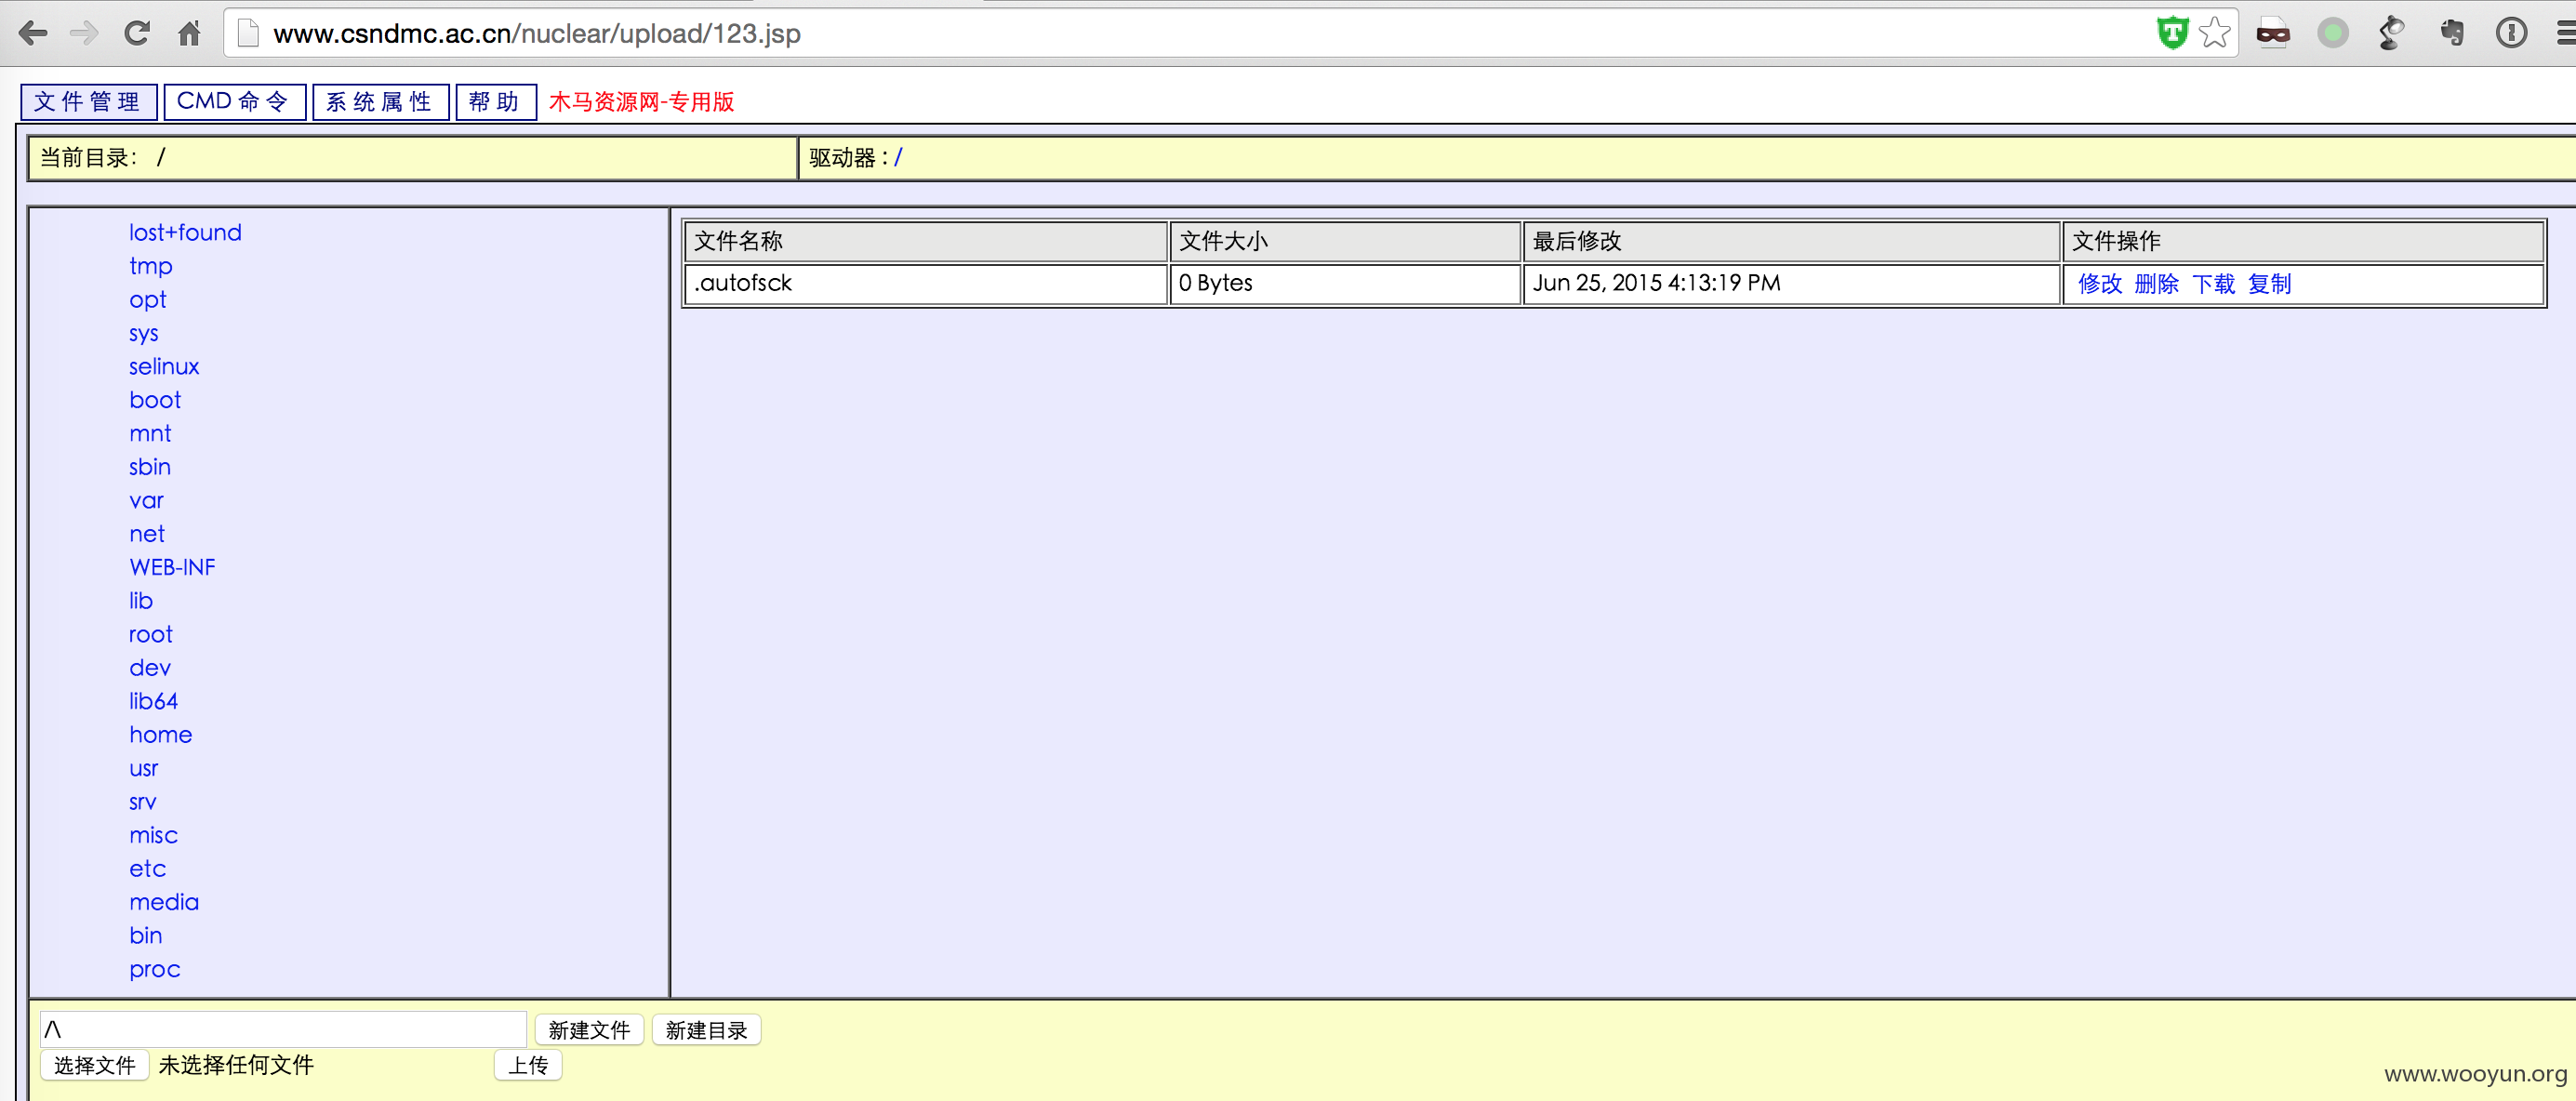Click the red 木马资源网-专用版 text
2576x1101 pixels.
point(641,102)
